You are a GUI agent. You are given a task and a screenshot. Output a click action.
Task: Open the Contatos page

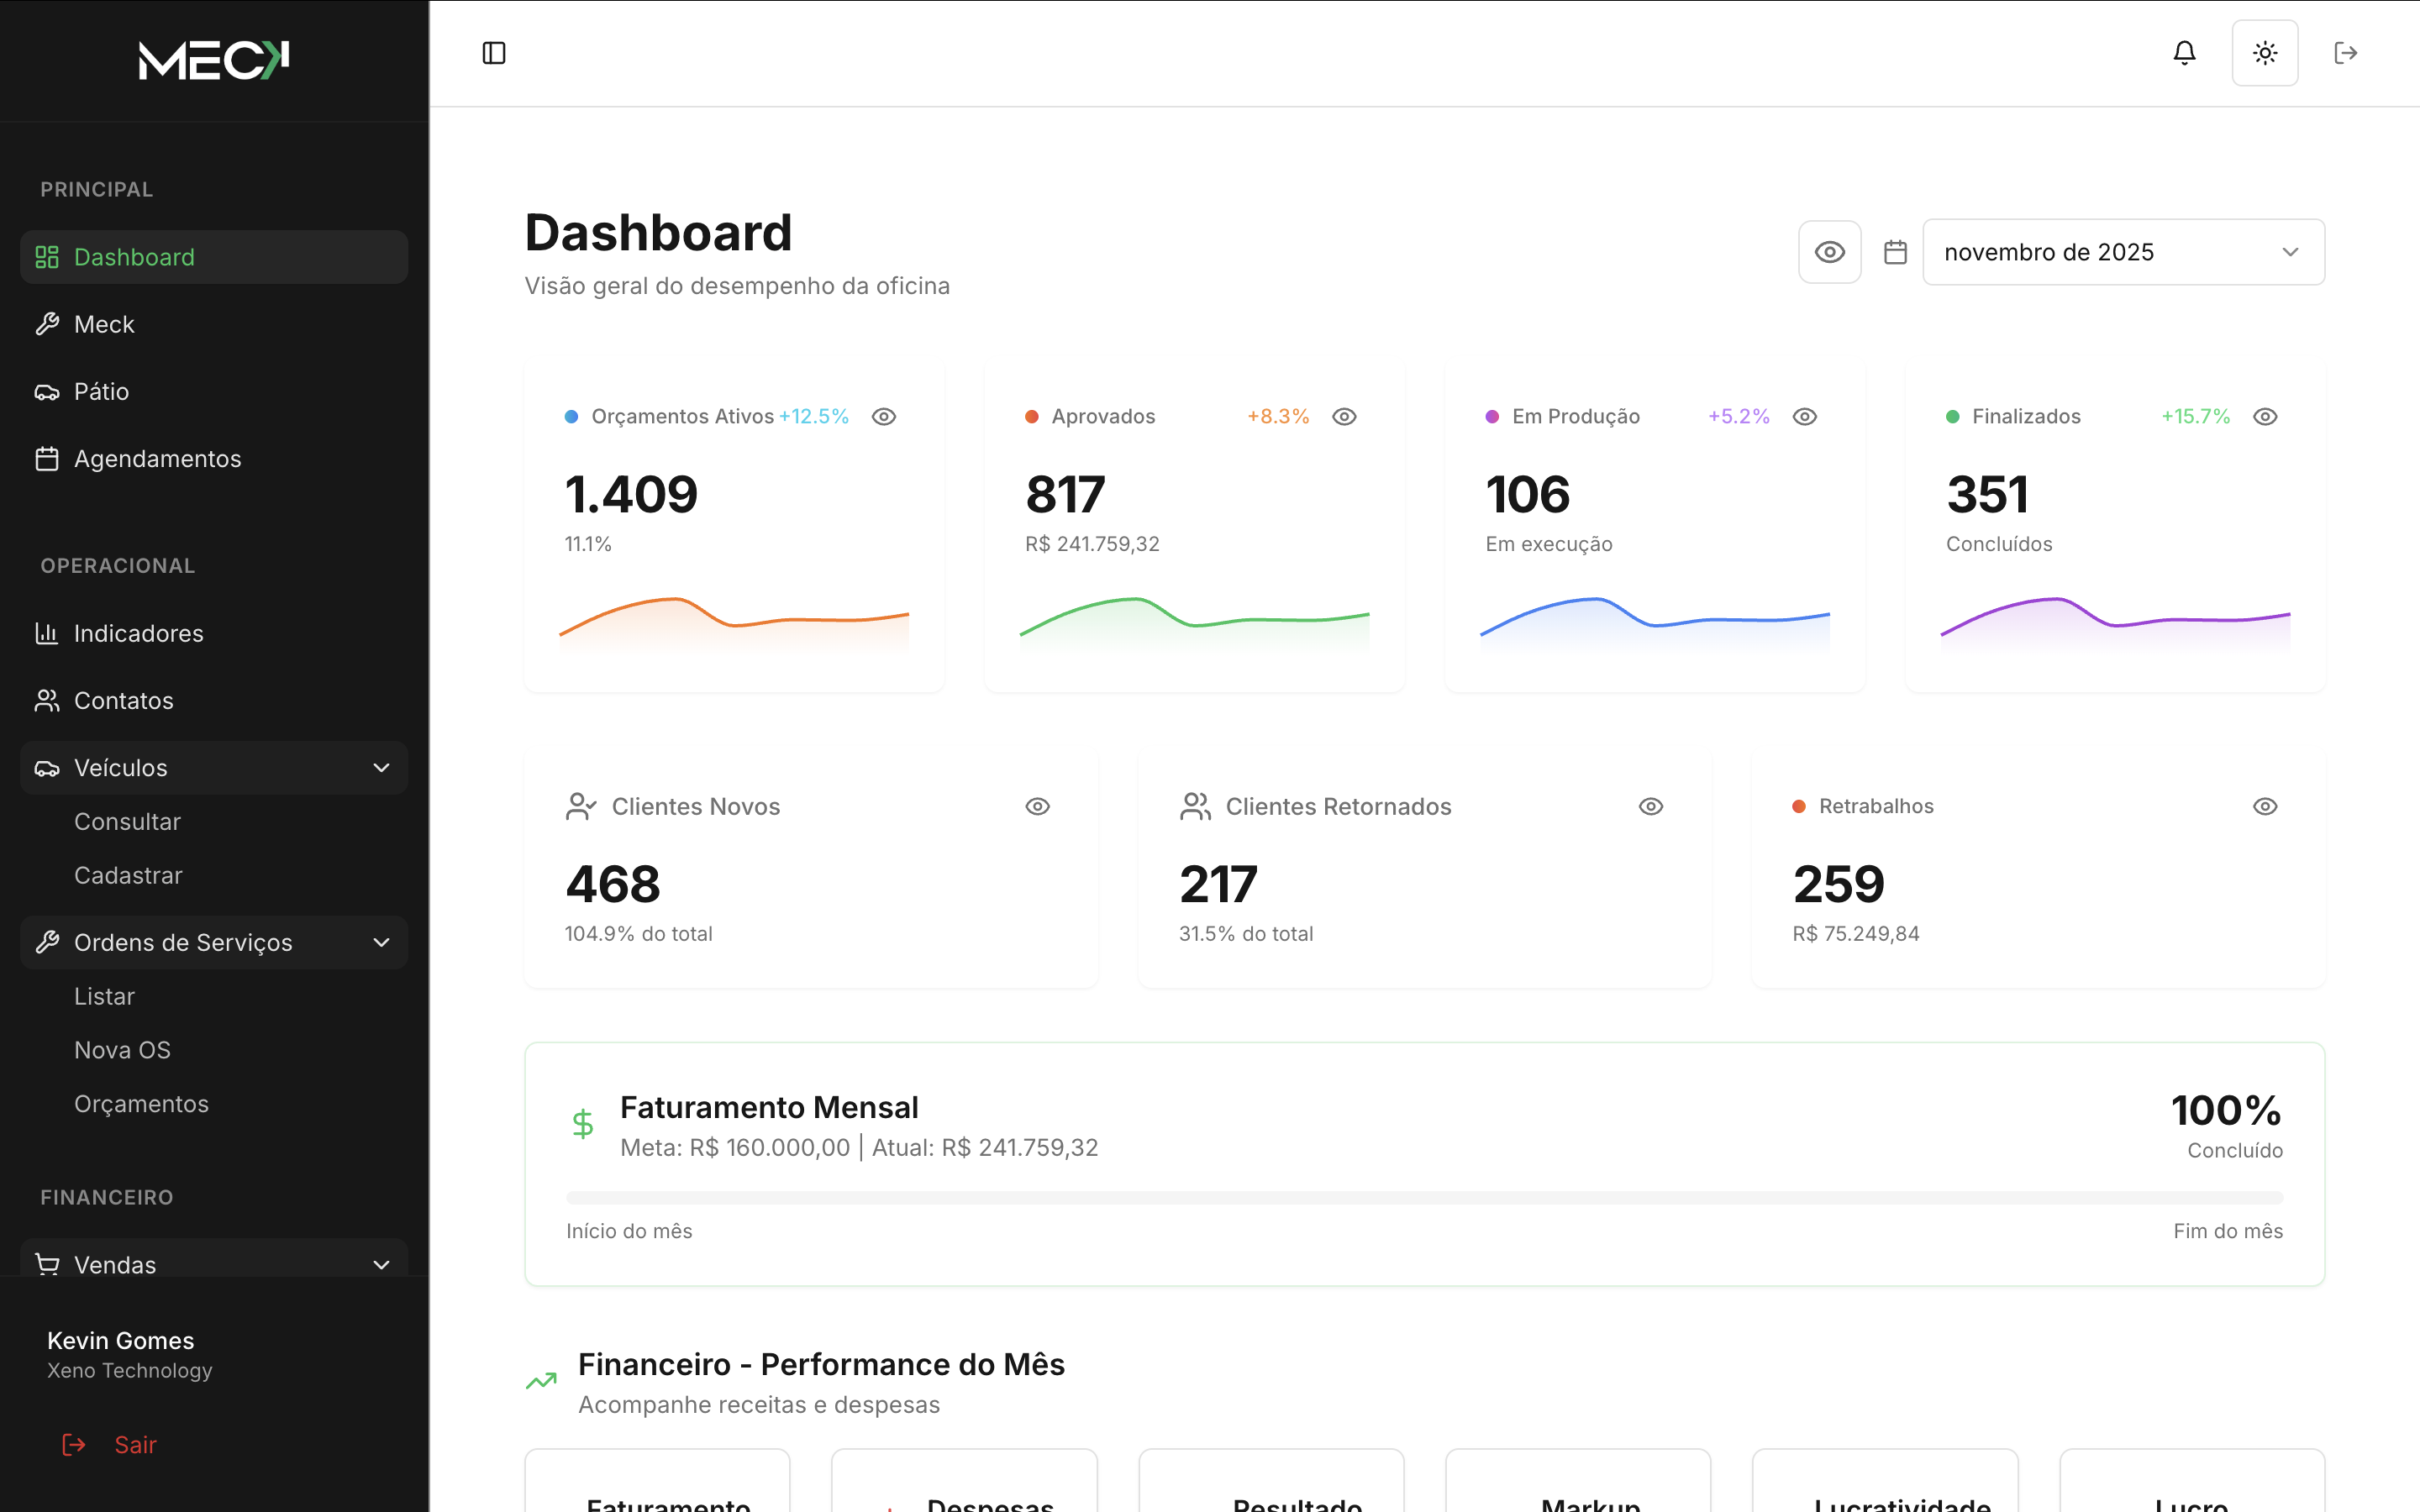pos(123,700)
